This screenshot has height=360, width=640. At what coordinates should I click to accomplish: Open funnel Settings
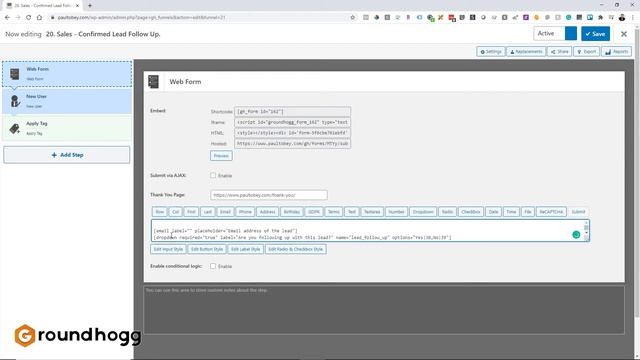pyautogui.click(x=491, y=52)
